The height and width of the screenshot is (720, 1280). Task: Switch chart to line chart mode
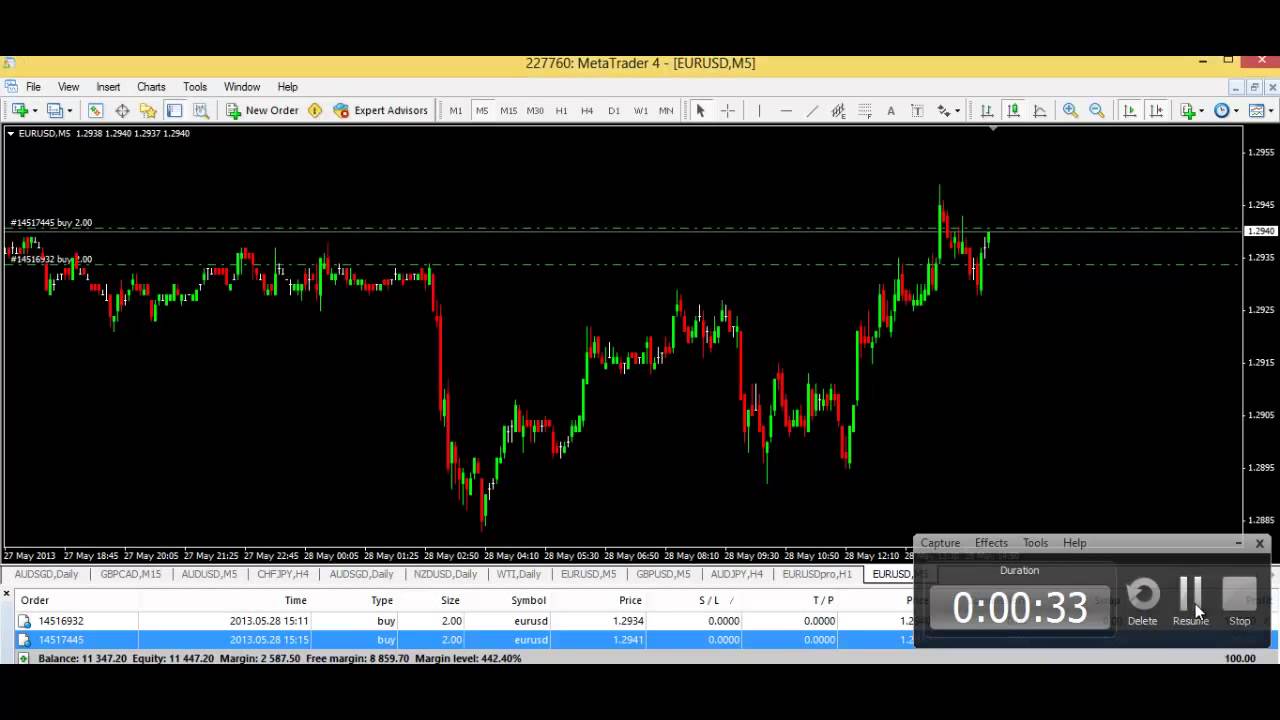click(x=1040, y=110)
